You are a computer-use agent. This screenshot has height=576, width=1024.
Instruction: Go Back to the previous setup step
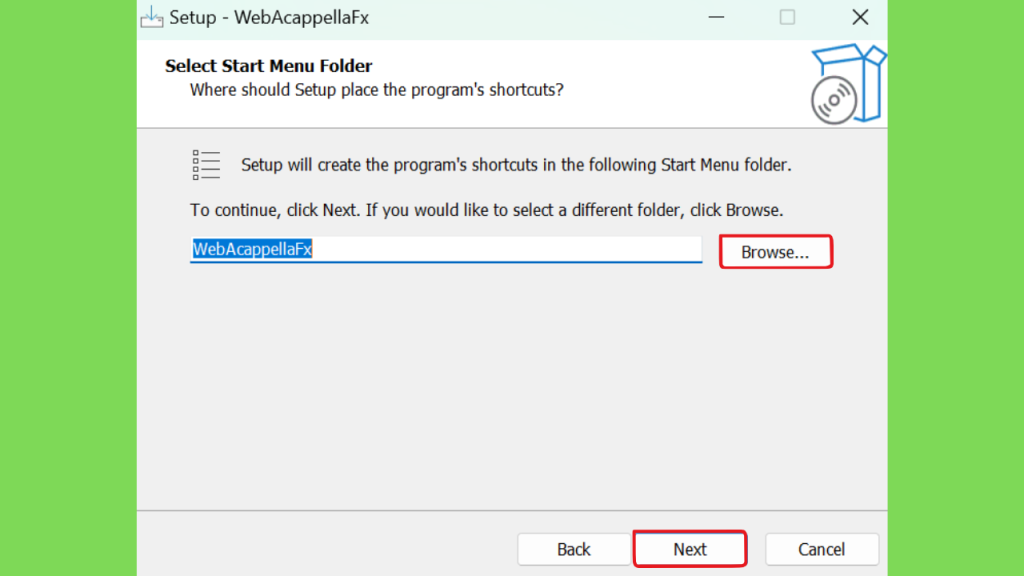tap(573, 549)
